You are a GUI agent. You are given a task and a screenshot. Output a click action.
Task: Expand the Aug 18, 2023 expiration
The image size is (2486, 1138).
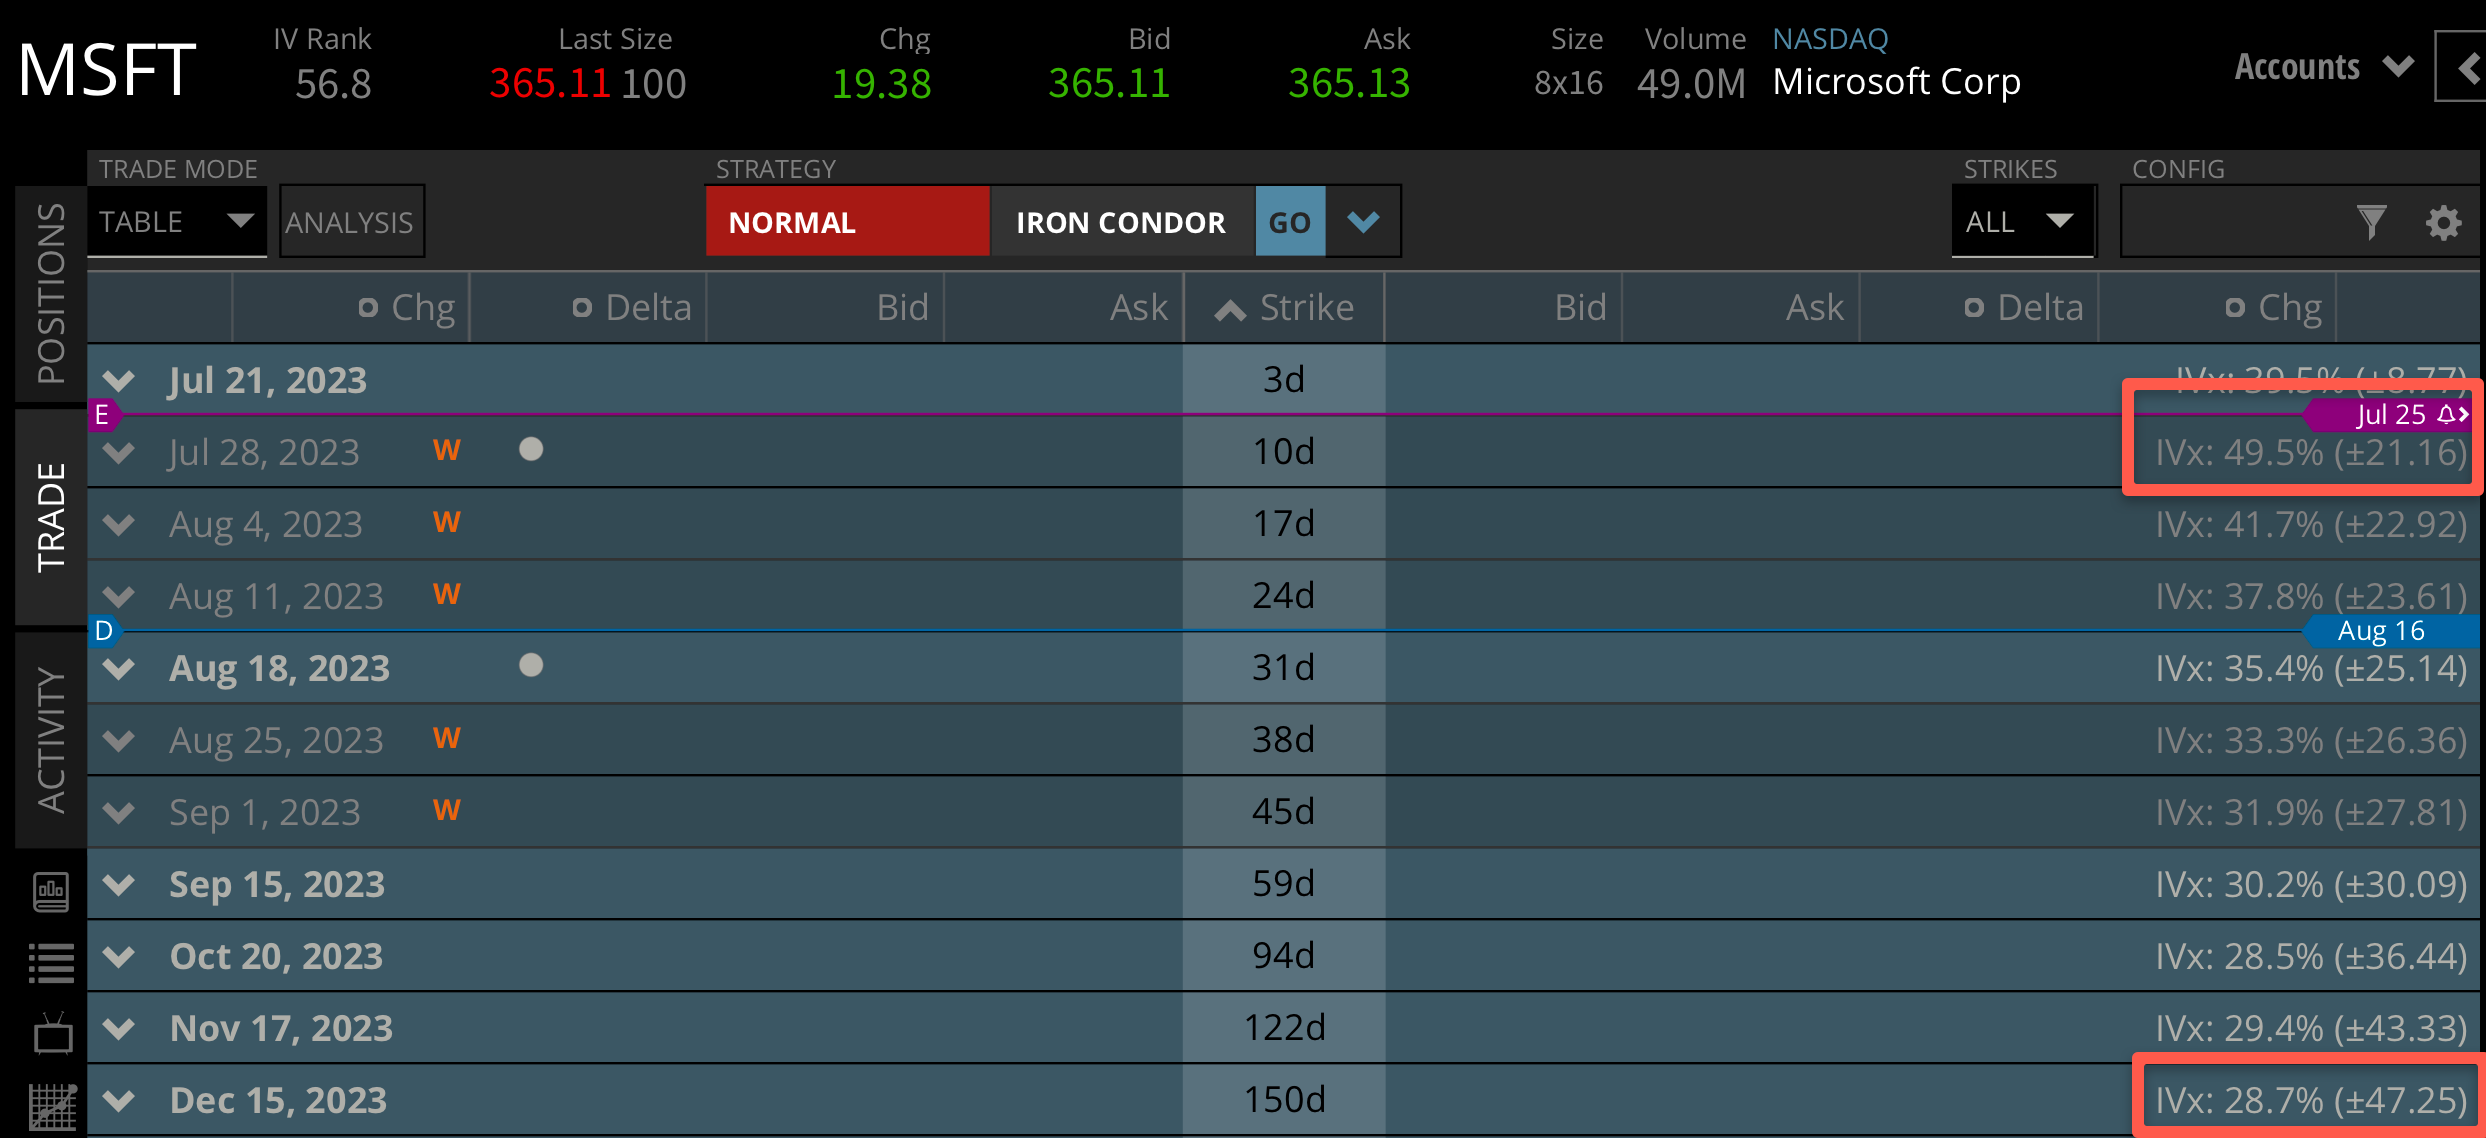click(119, 668)
